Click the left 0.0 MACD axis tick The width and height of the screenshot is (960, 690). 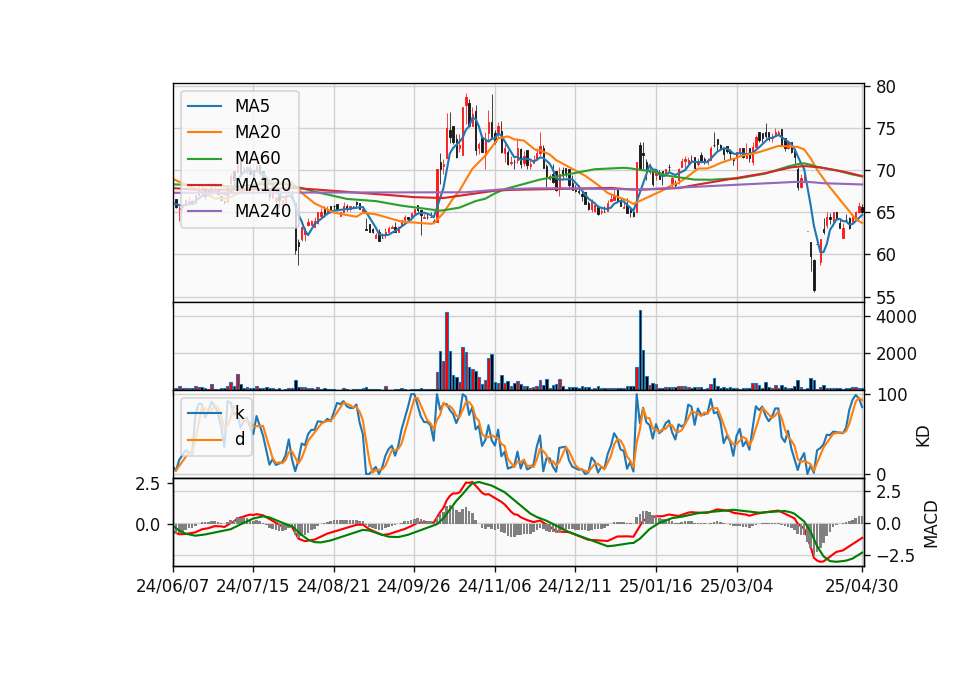point(148,525)
